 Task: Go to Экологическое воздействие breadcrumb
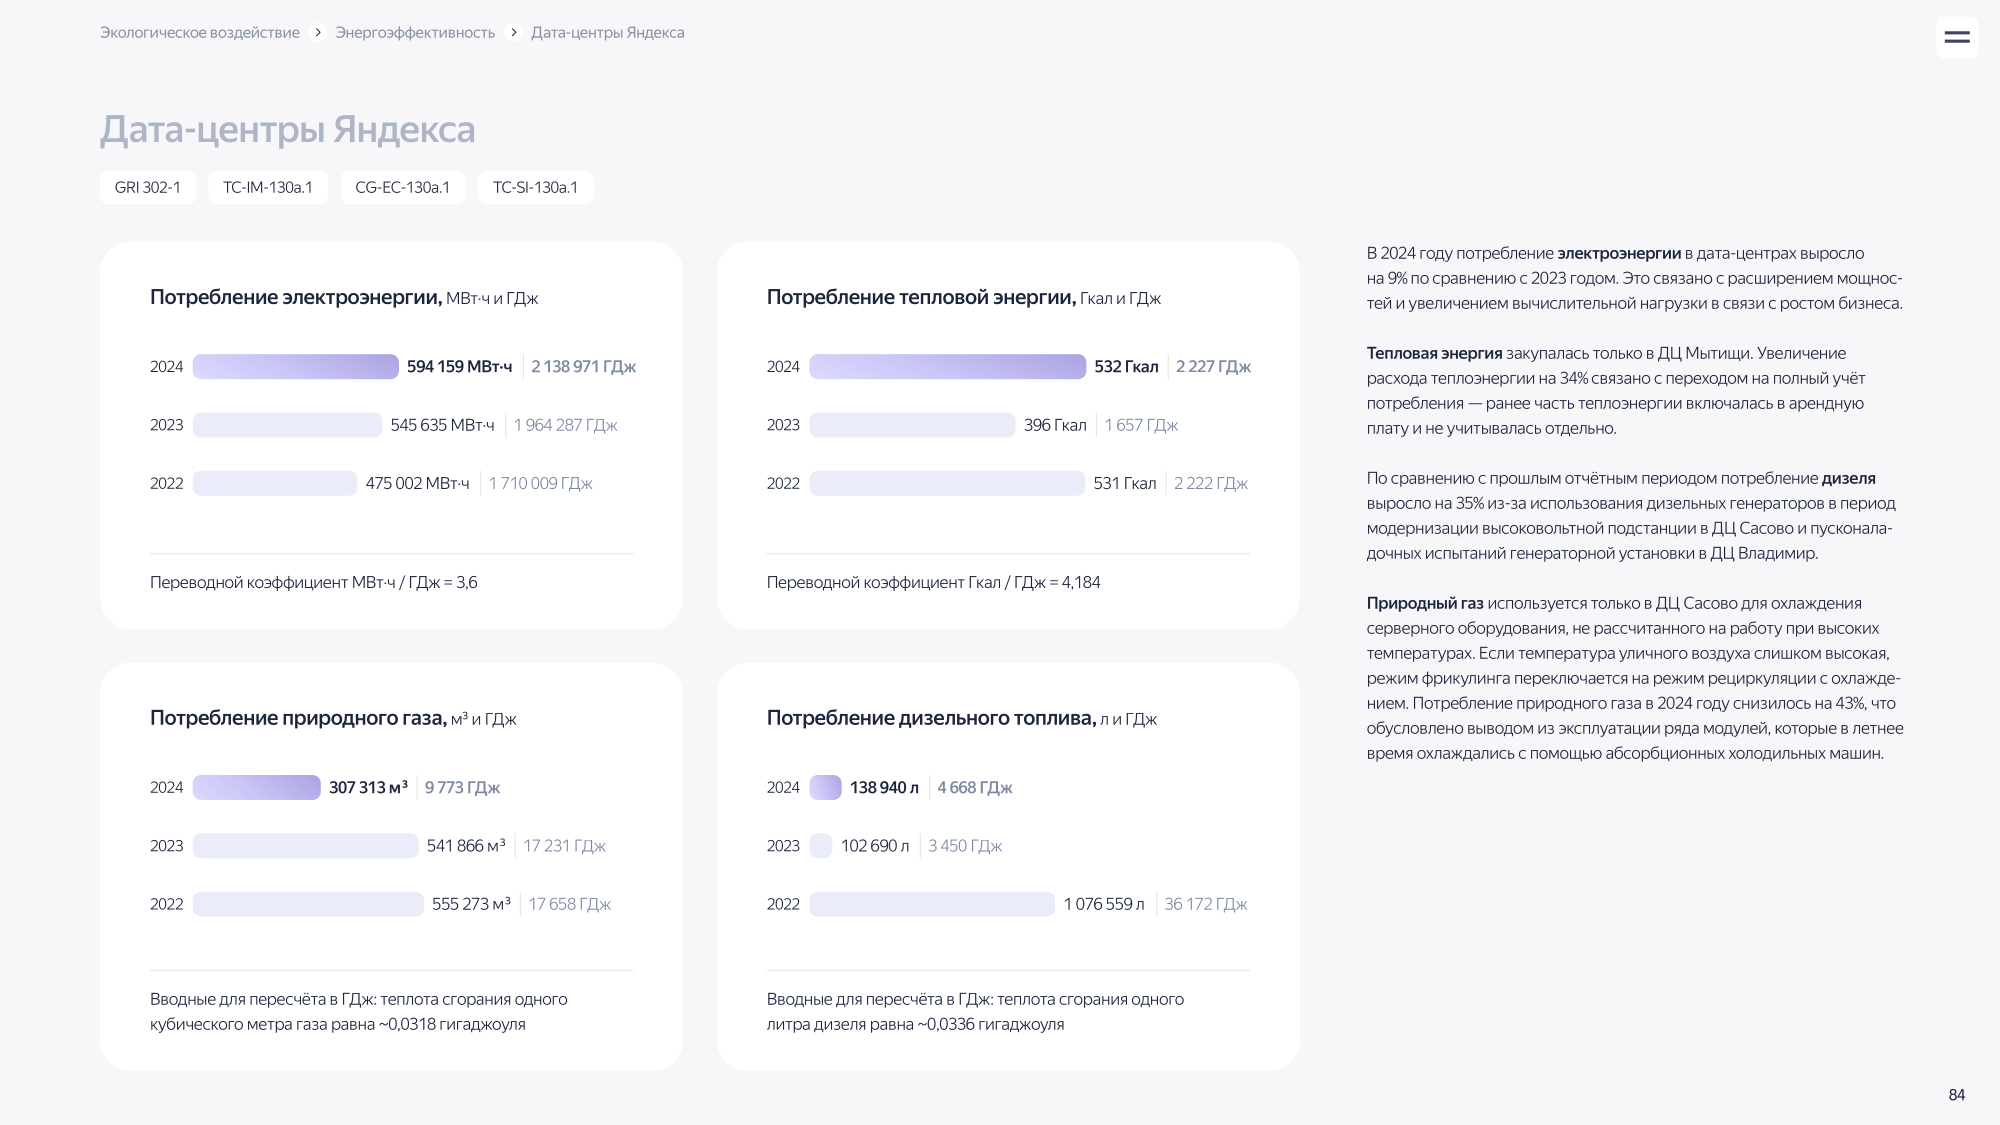click(x=200, y=33)
